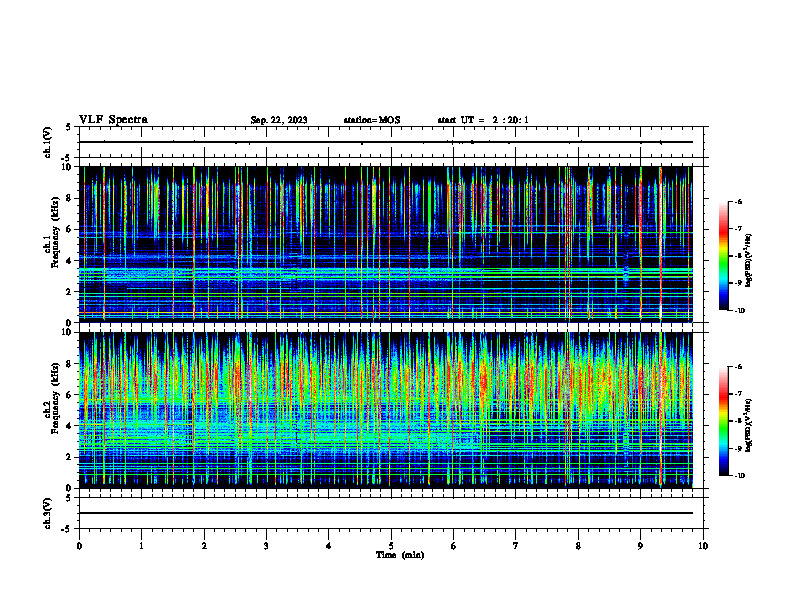Click tick label '1' on the time axis

141,546
